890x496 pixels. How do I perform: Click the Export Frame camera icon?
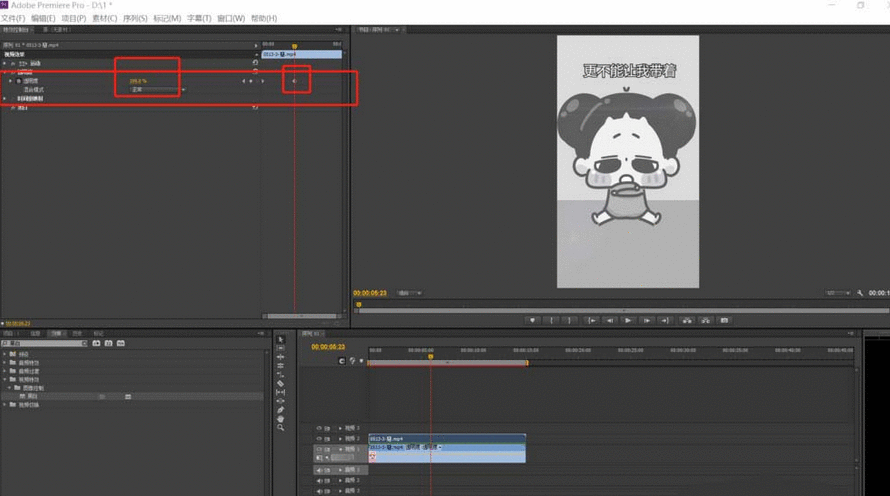(x=724, y=321)
